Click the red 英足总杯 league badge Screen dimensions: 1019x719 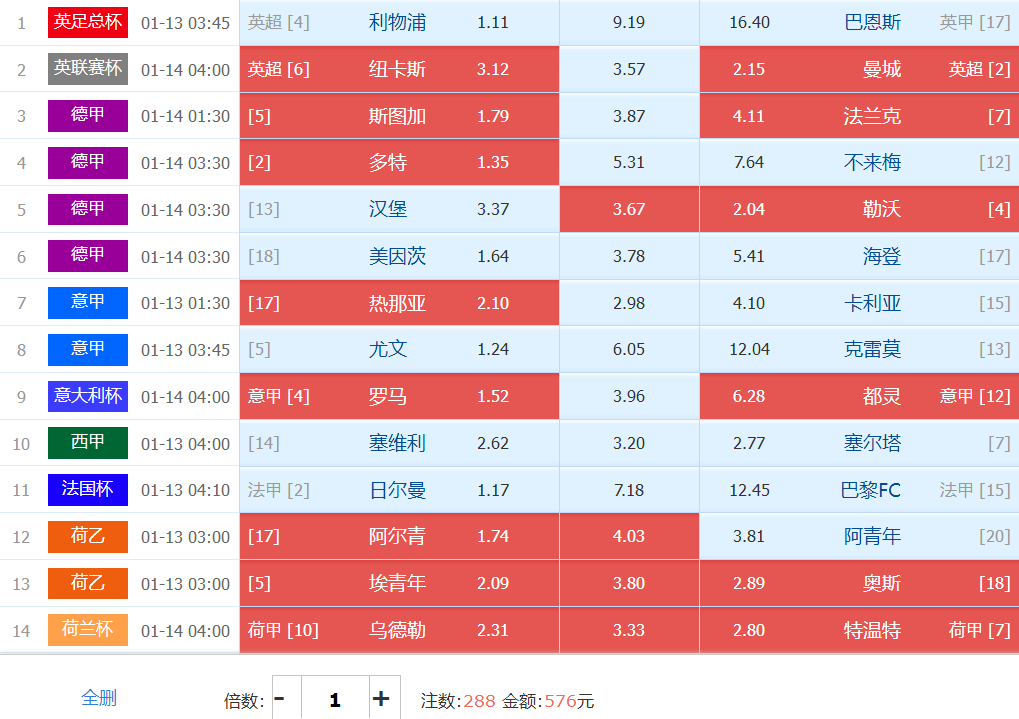[88, 22]
